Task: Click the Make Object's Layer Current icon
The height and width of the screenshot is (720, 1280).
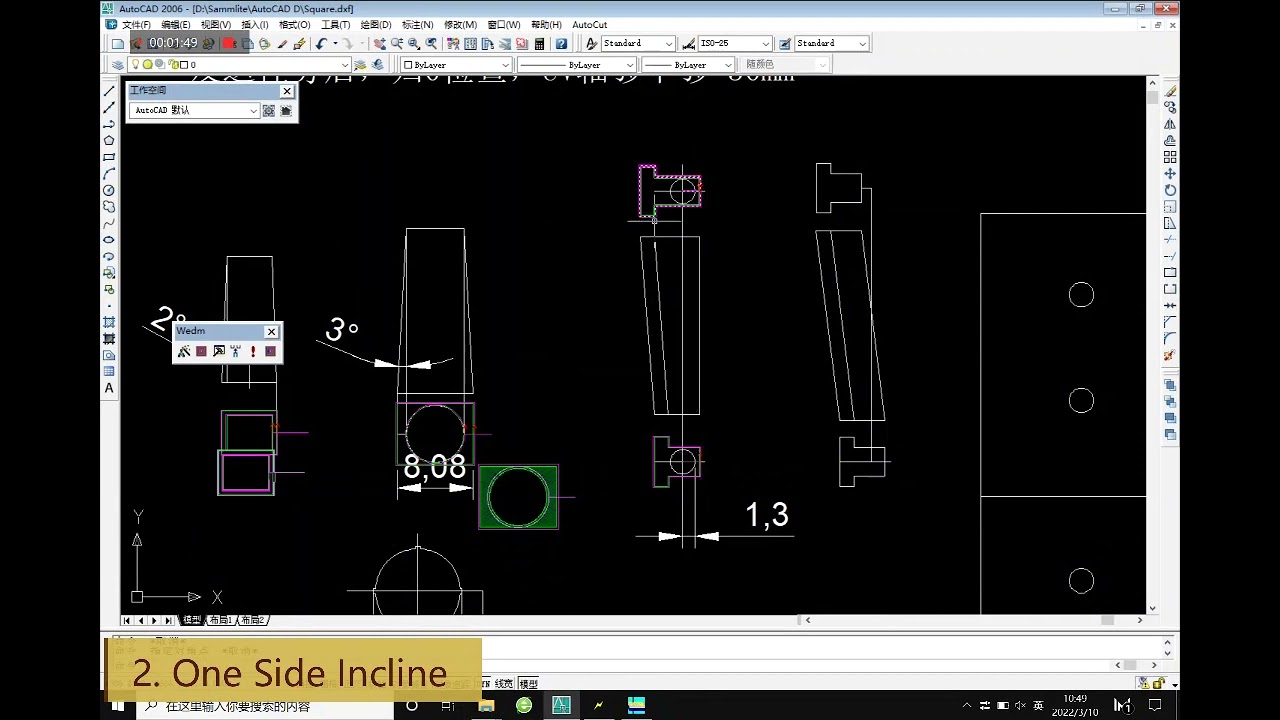Action: (x=361, y=65)
